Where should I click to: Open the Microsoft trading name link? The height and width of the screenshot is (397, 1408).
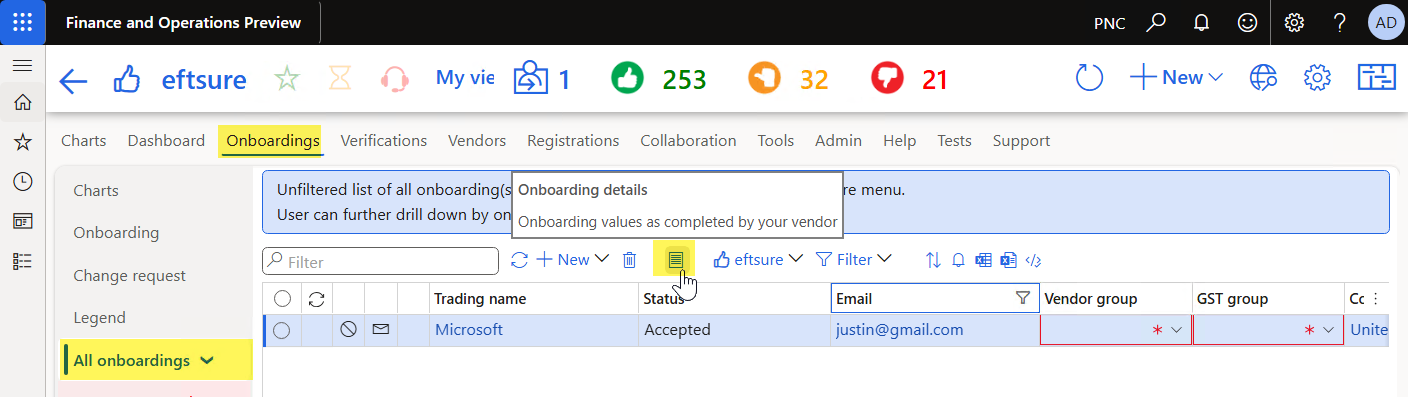pyautogui.click(x=469, y=330)
